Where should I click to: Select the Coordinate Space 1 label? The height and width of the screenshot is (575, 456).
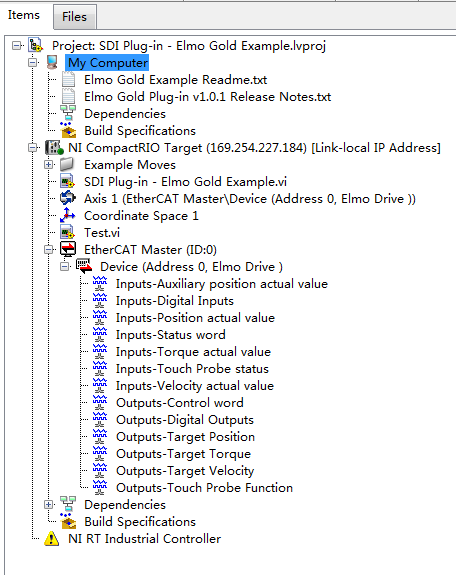141,216
